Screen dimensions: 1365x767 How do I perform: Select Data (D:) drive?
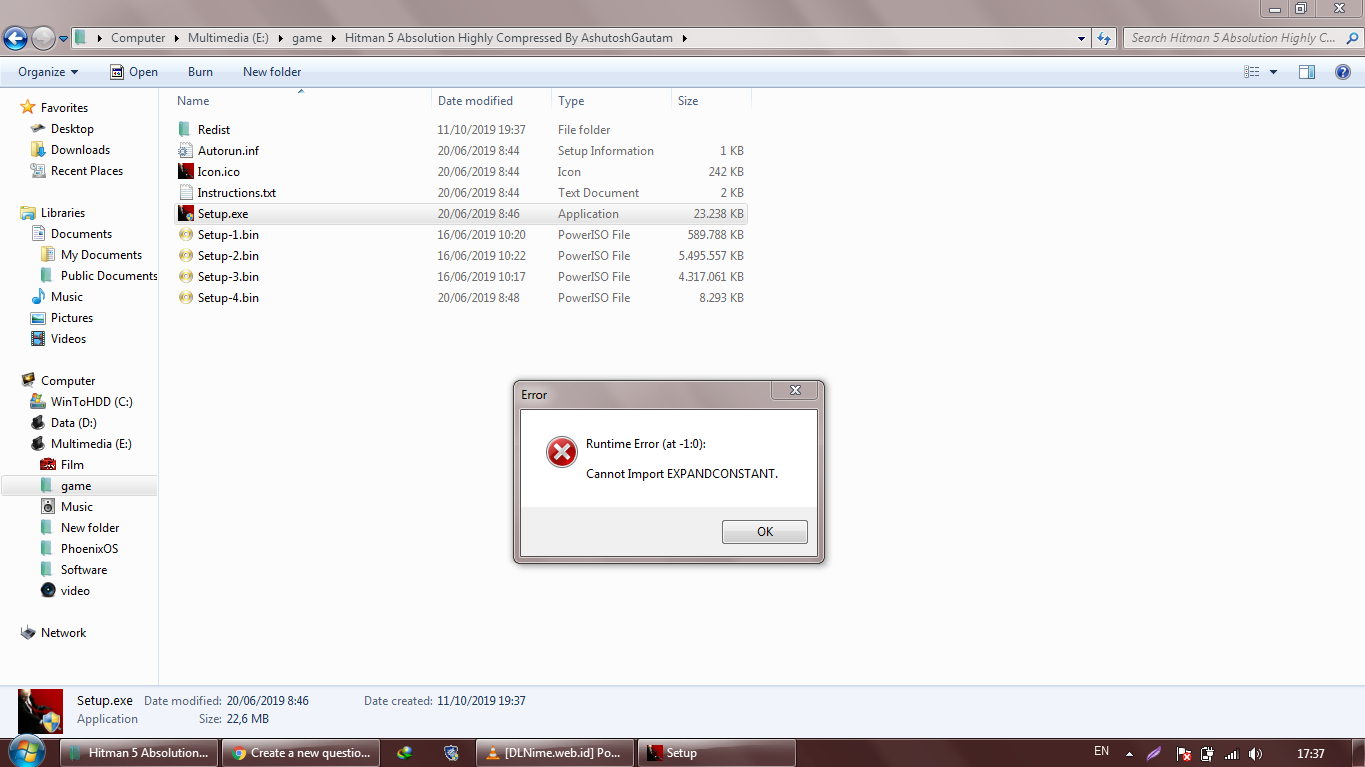point(73,423)
